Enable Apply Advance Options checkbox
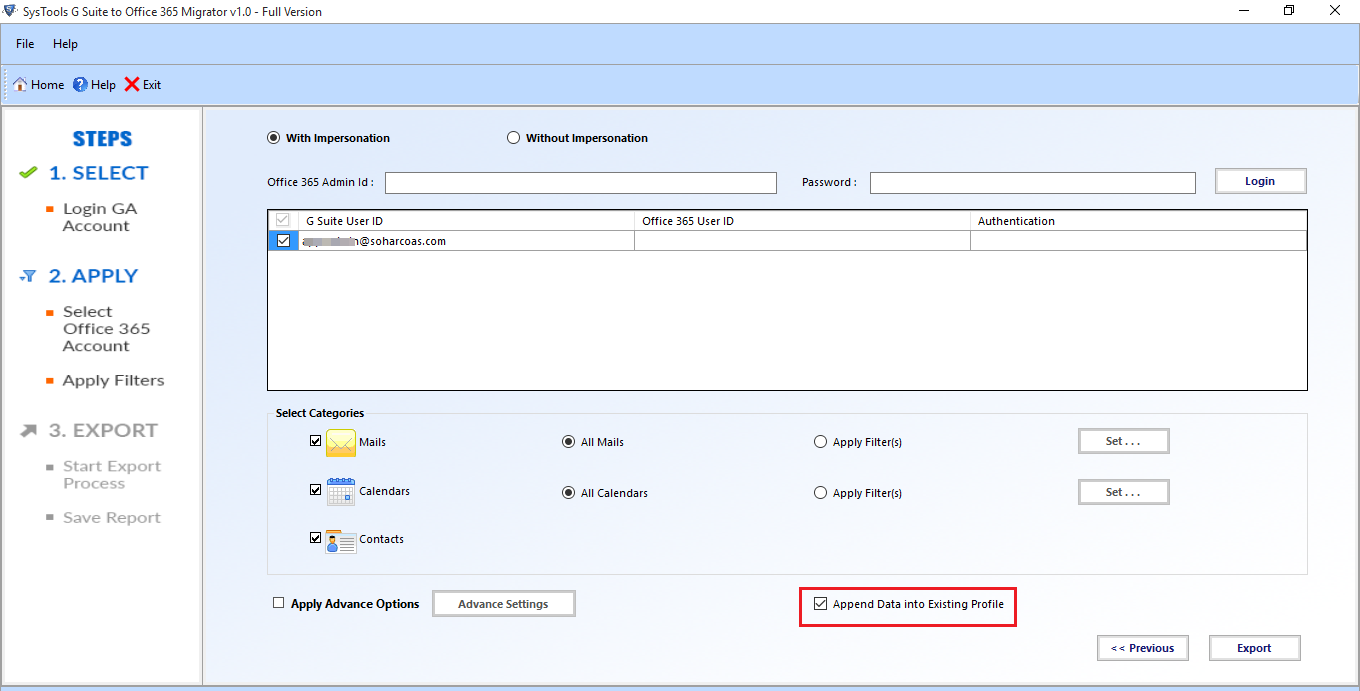1360x691 pixels. 279,603
